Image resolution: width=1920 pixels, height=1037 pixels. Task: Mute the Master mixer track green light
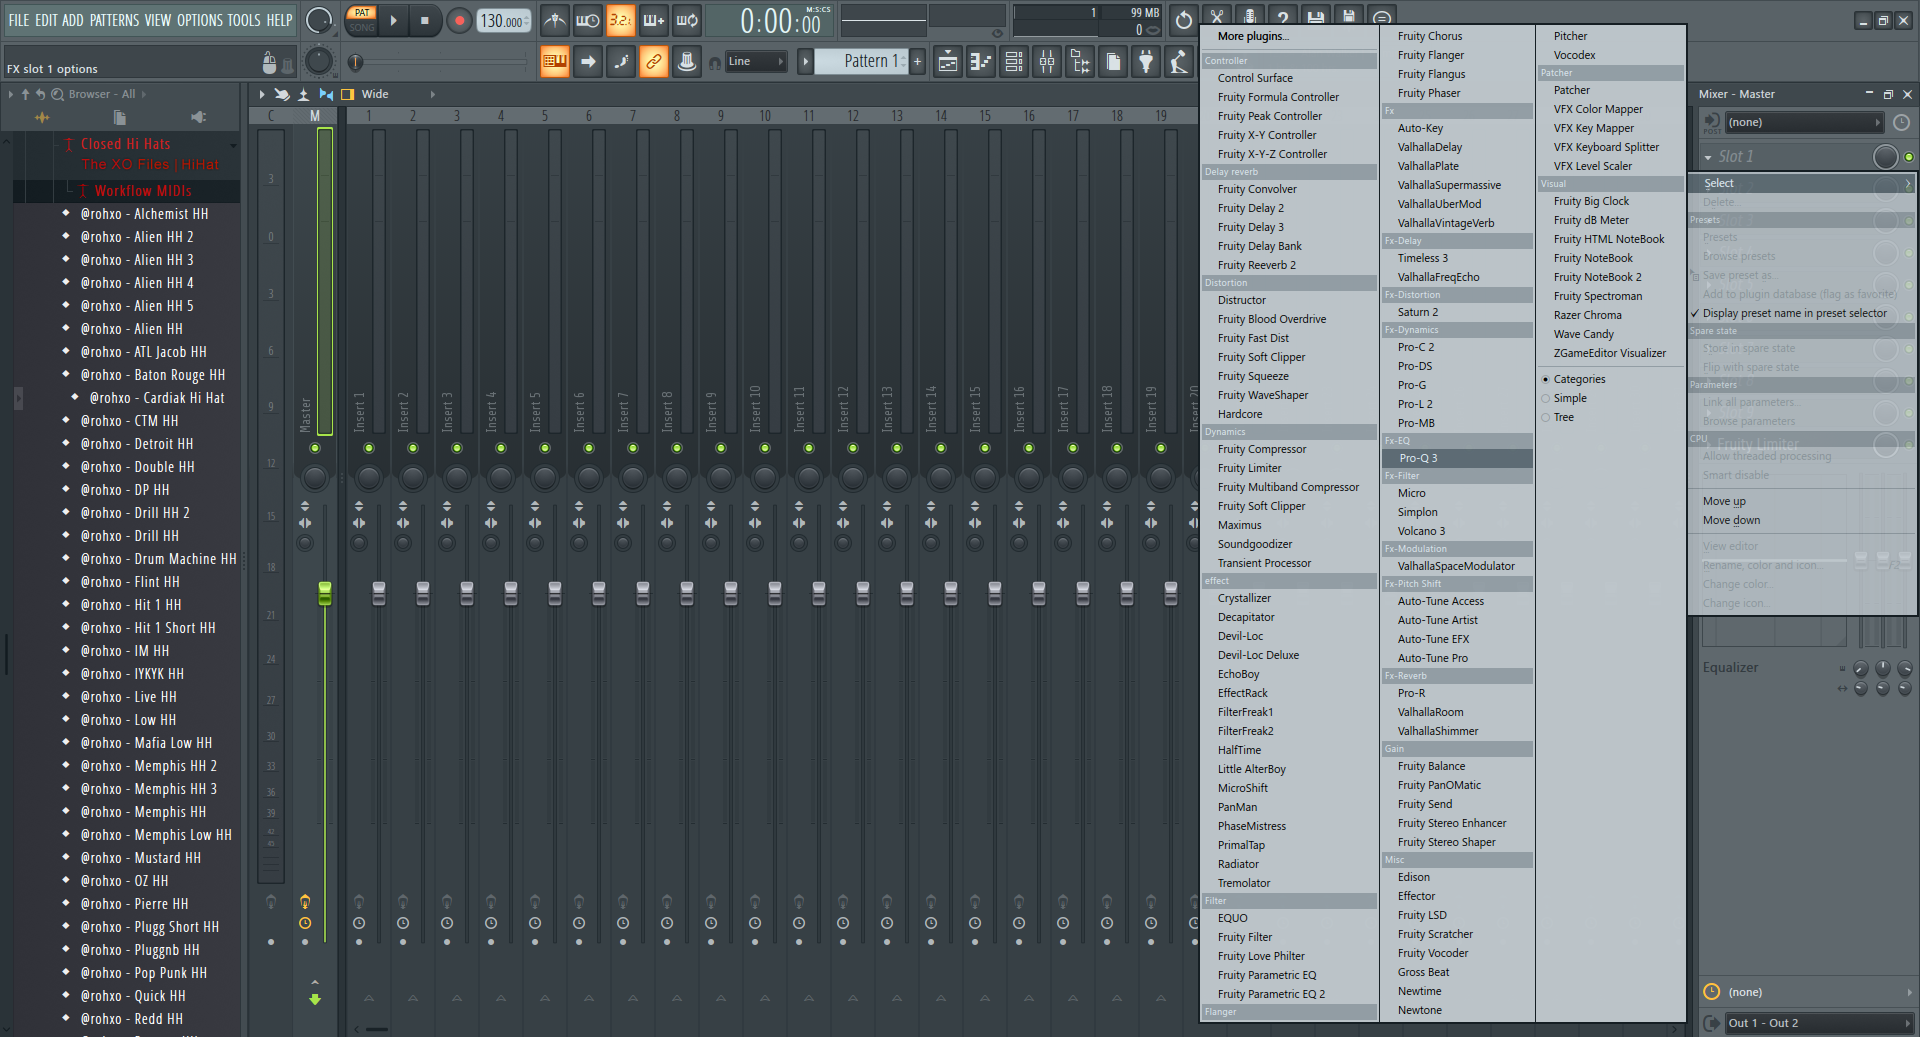click(x=315, y=447)
